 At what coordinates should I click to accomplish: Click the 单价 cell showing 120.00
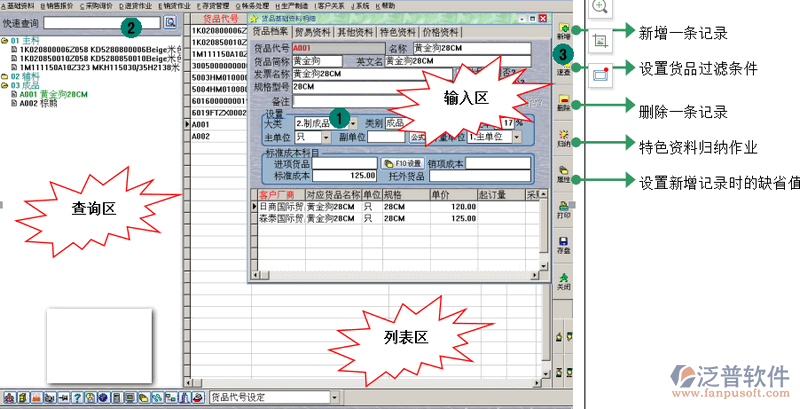tap(453, 207)
